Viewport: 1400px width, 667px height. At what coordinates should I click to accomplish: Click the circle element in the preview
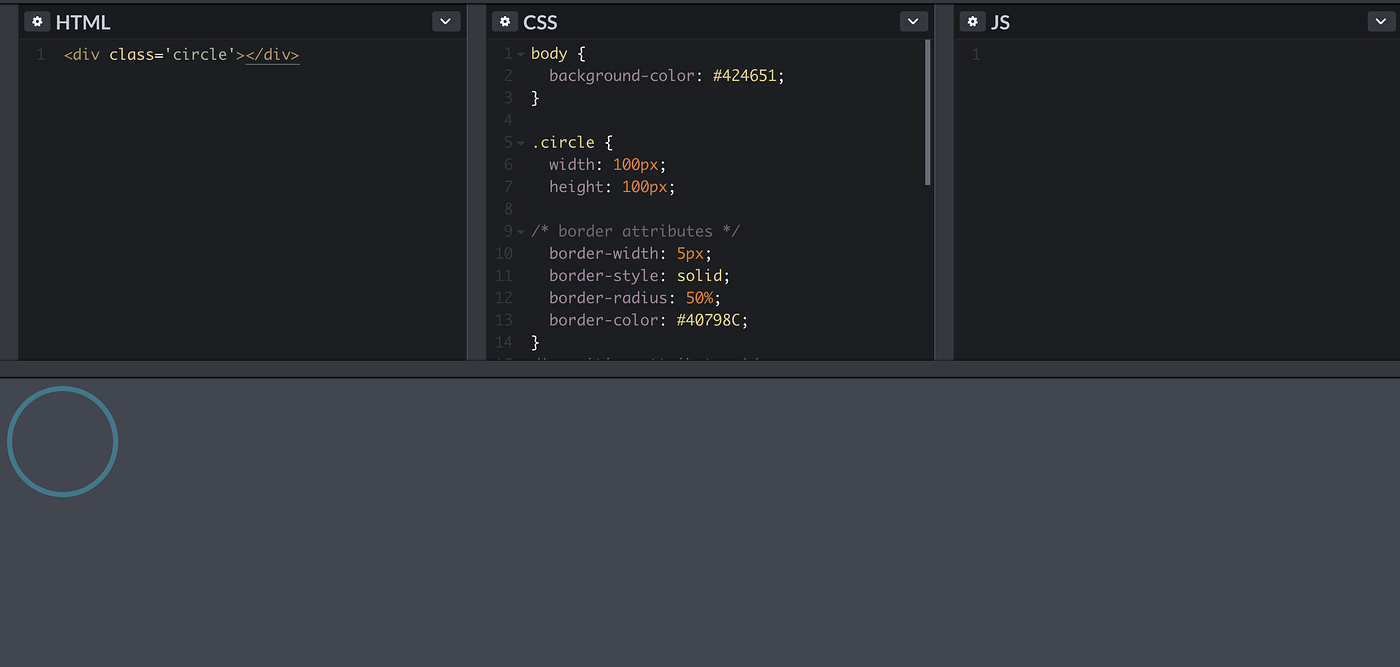[62, 441]
